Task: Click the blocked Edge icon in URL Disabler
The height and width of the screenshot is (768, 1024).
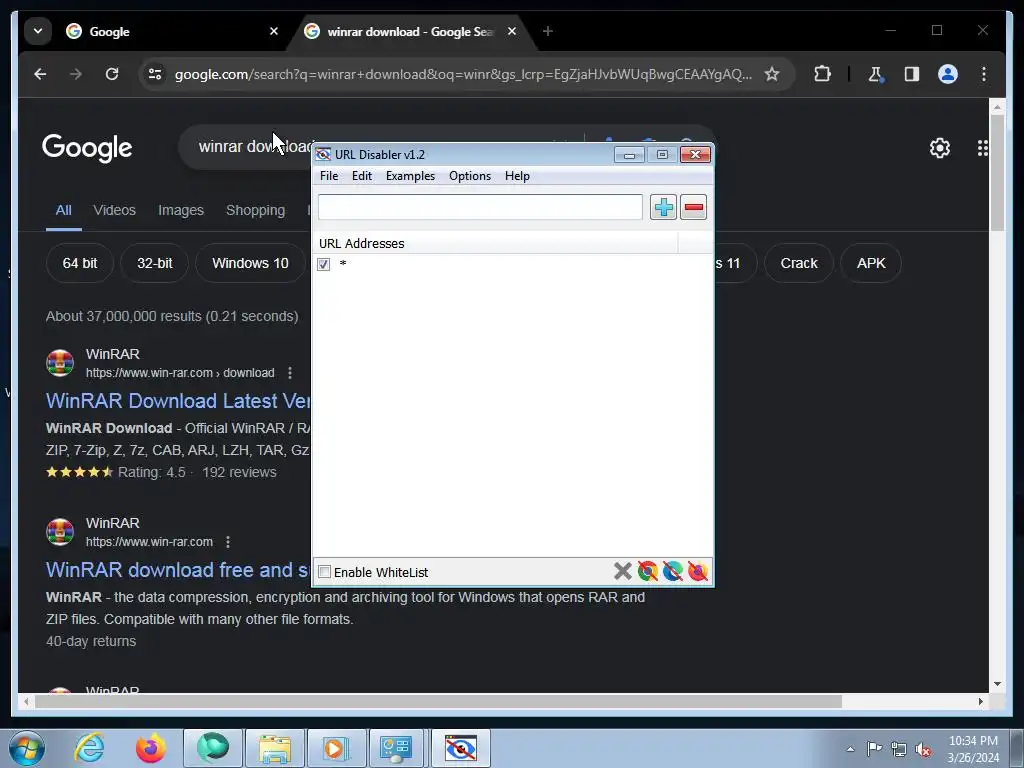Action: (672, 571)
